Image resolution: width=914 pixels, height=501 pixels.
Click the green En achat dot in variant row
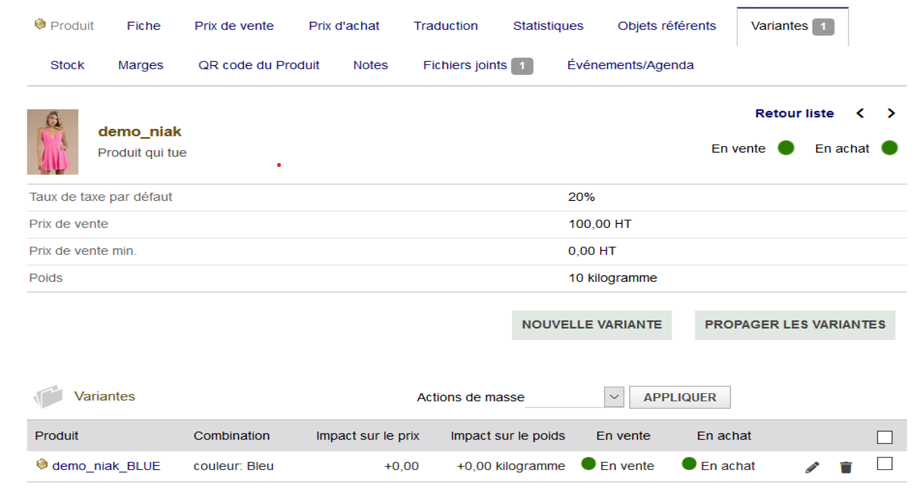pyautogui.click(x=689, y=464)
